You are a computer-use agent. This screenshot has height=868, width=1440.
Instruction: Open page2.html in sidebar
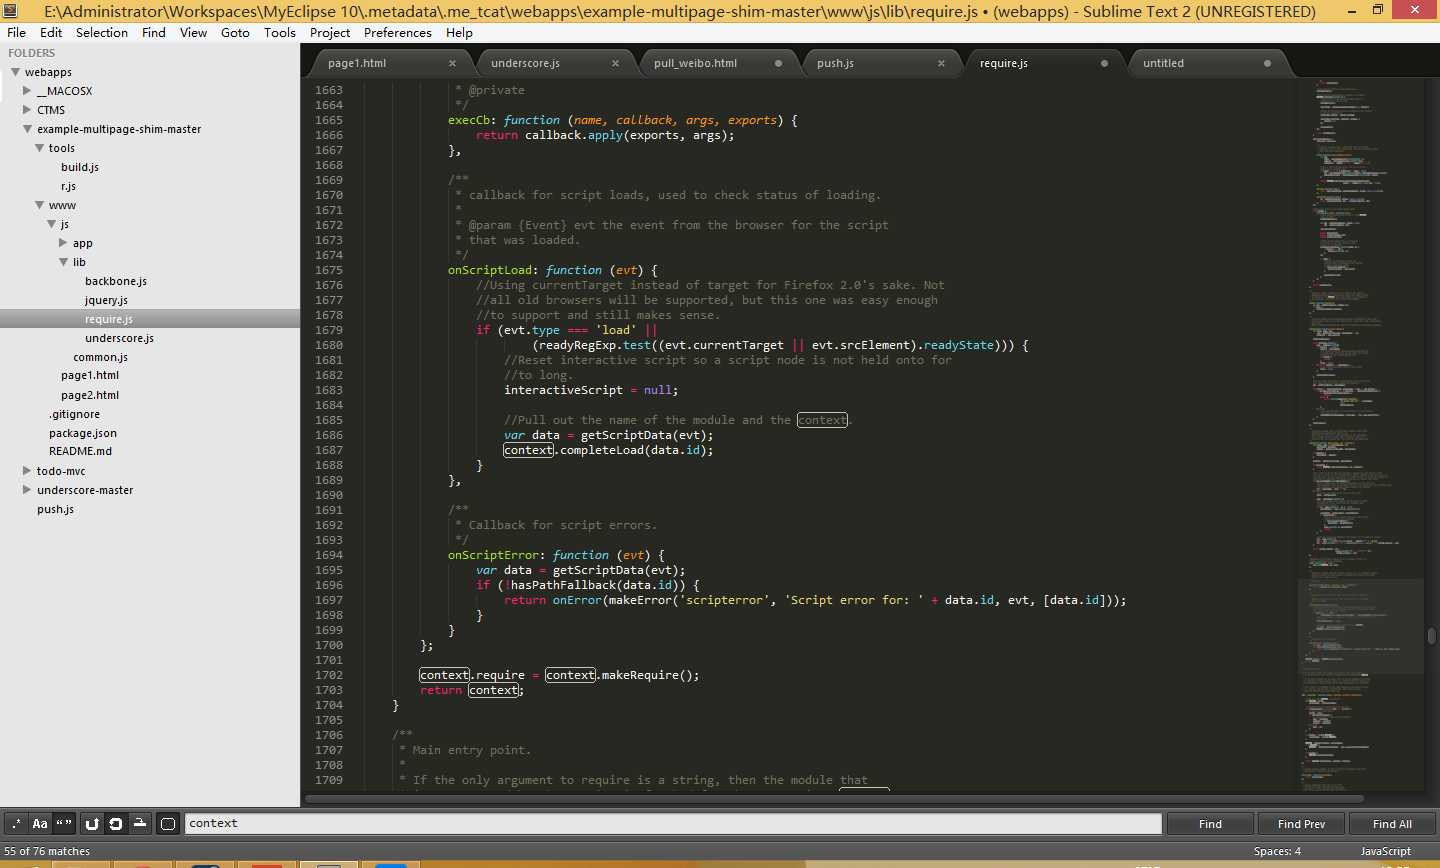point(90,395)
